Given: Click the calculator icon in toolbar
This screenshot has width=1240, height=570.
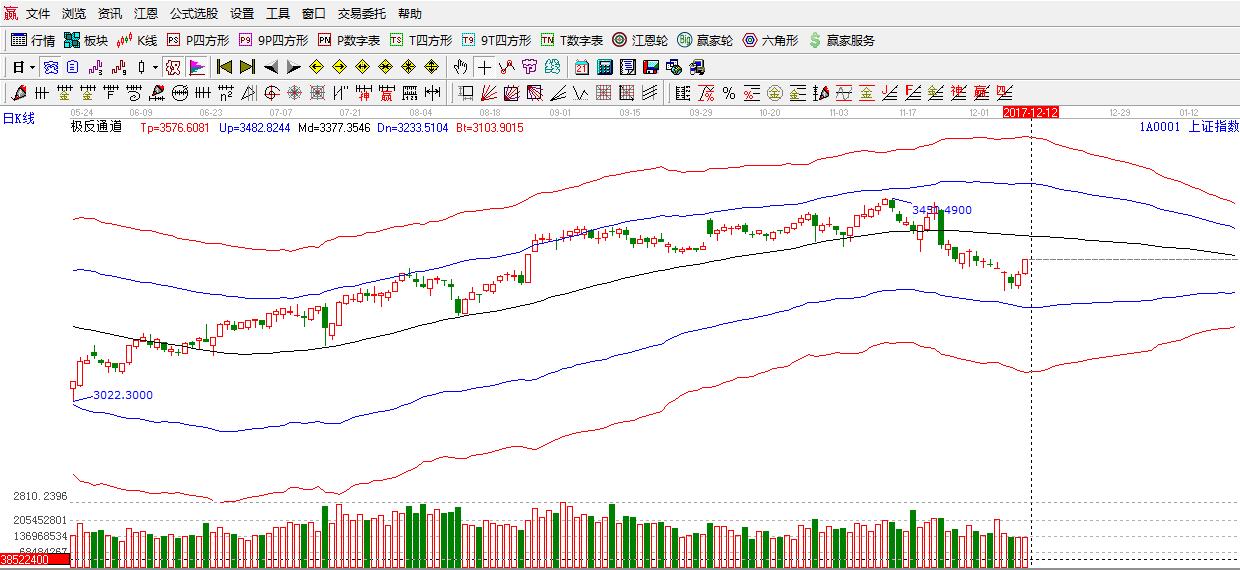Looking at the screenshot, I should pos(604,68).
